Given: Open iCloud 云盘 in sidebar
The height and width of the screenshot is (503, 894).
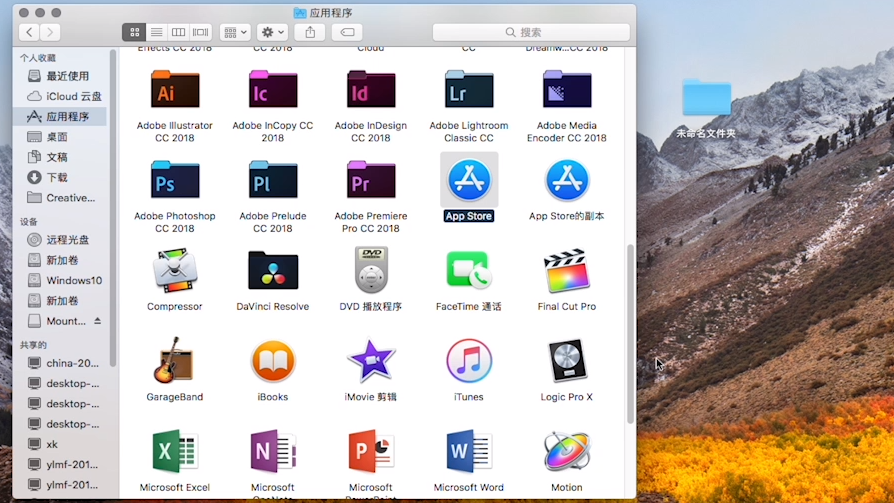Looking at the screenshot, I should click(x=59, y=96).
